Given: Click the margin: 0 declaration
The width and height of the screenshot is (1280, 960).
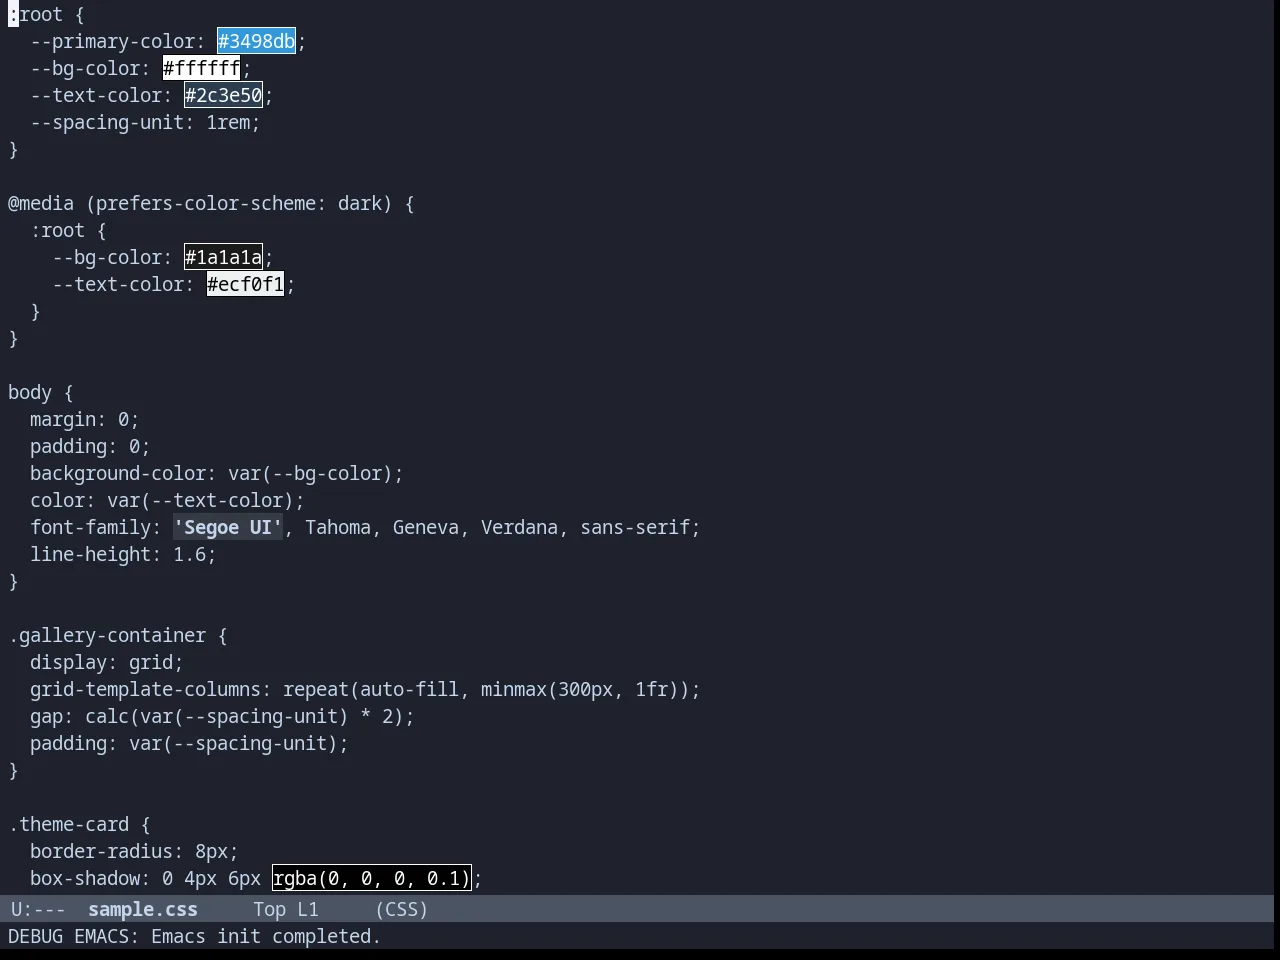Looking at the screenshot, I should tap(84, 419).
